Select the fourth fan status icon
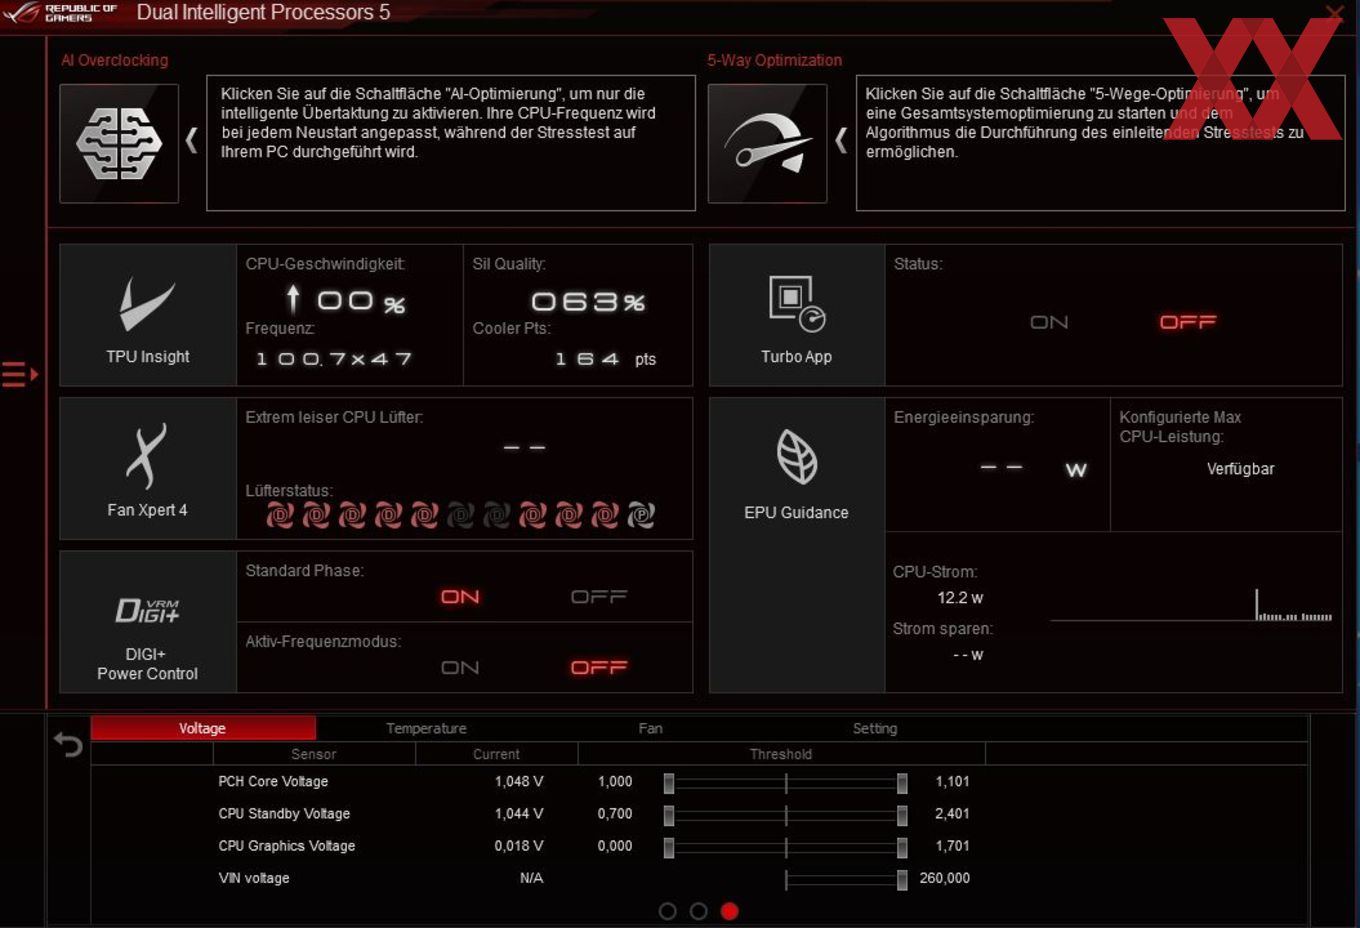The image size is (1360, 928). coord(388,515)
